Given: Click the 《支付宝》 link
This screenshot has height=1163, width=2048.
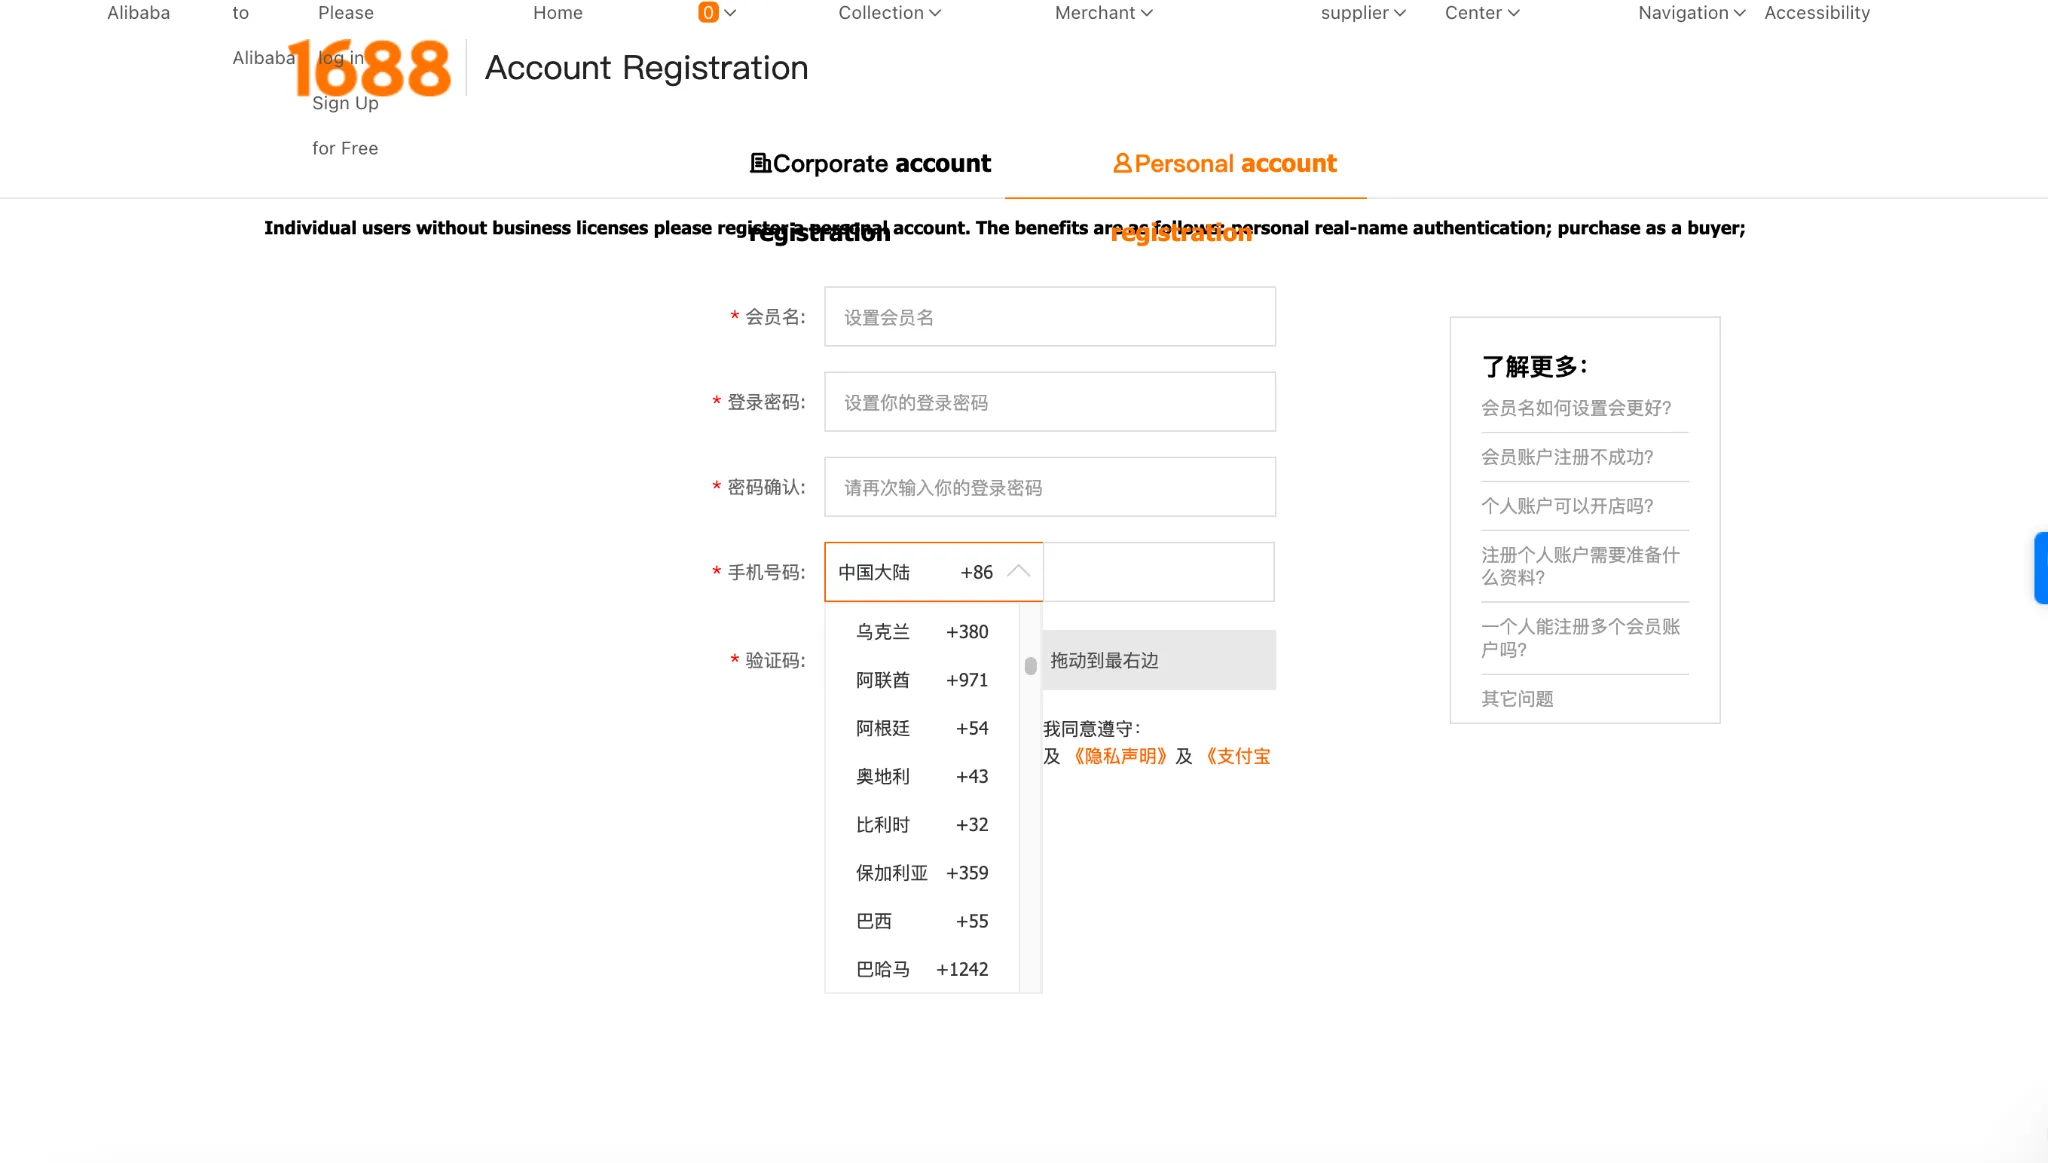Looking at the screenshot, I should click(x=1239, y=755).
